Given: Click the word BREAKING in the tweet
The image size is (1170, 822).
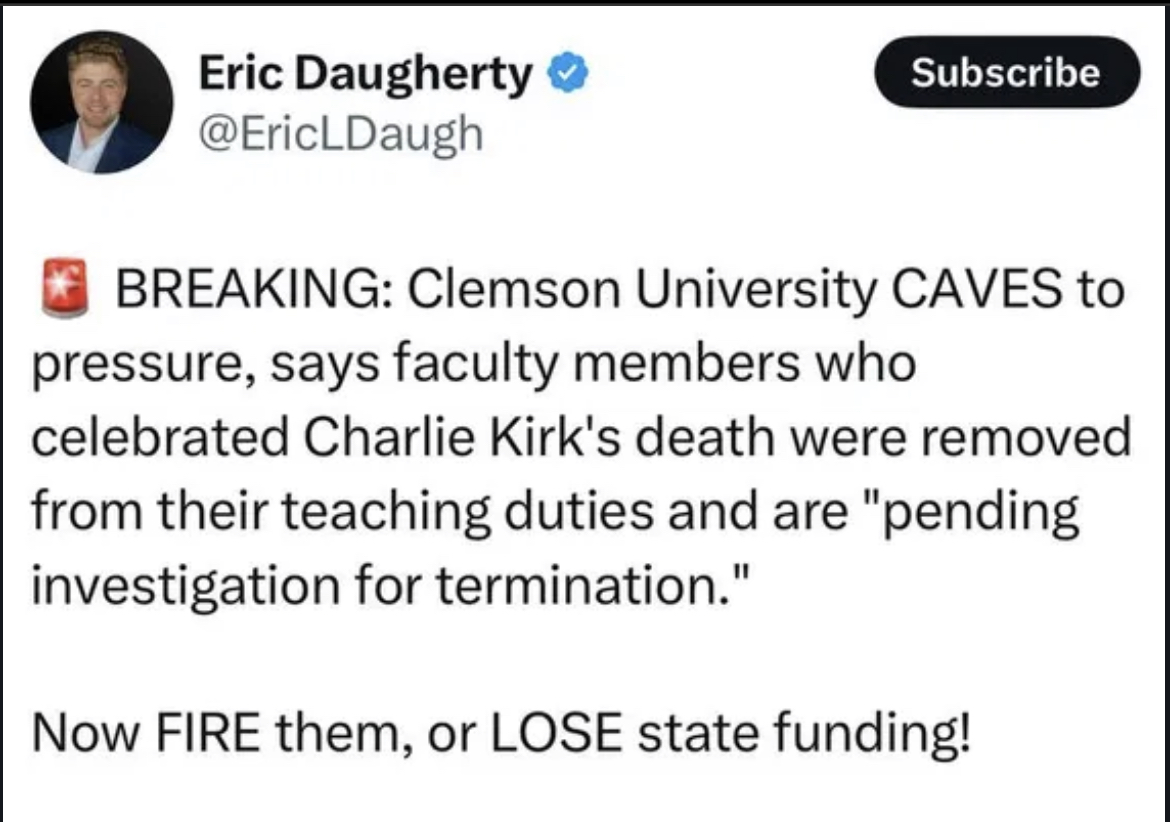Looking at the screenshot, I should 247,292.
